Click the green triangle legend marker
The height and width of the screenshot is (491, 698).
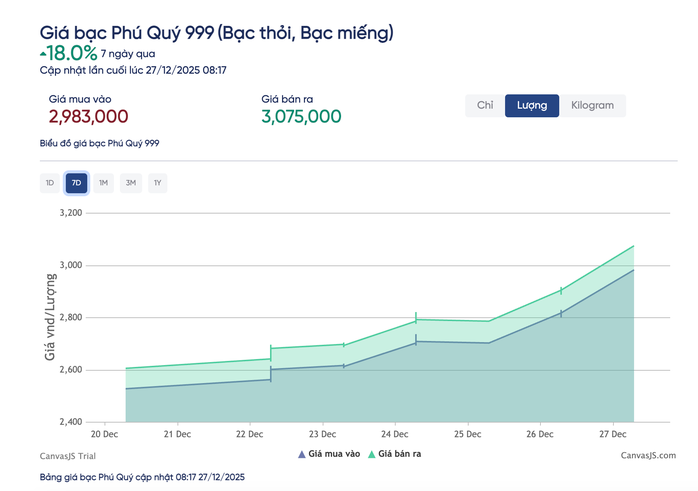pyautogui.click(x=371, y=454)
